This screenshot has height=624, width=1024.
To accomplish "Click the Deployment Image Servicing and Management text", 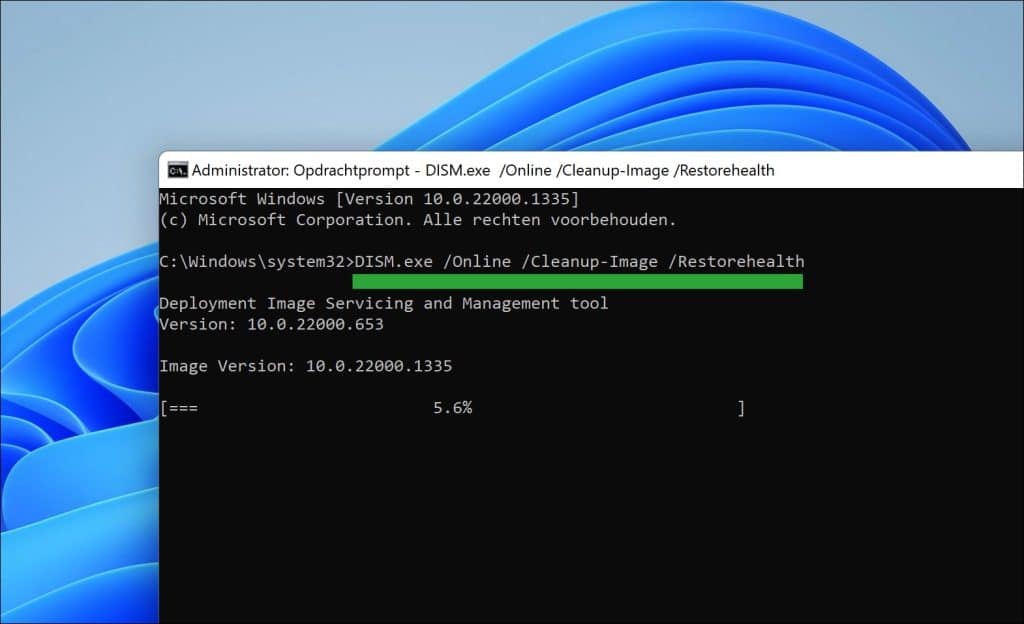I will tap(383, 303).
